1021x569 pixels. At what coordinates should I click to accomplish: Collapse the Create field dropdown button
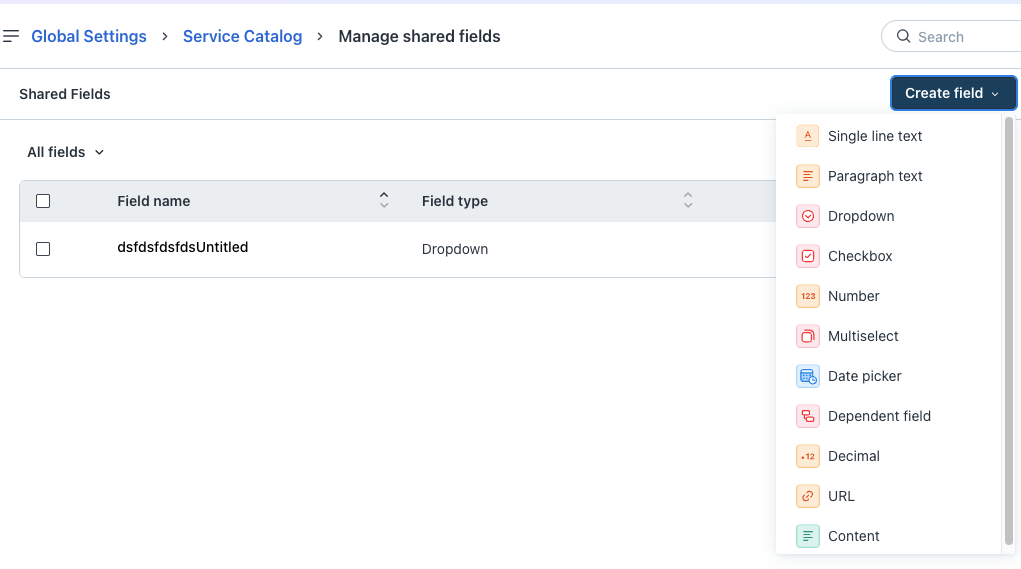click(x=953, y=93)
